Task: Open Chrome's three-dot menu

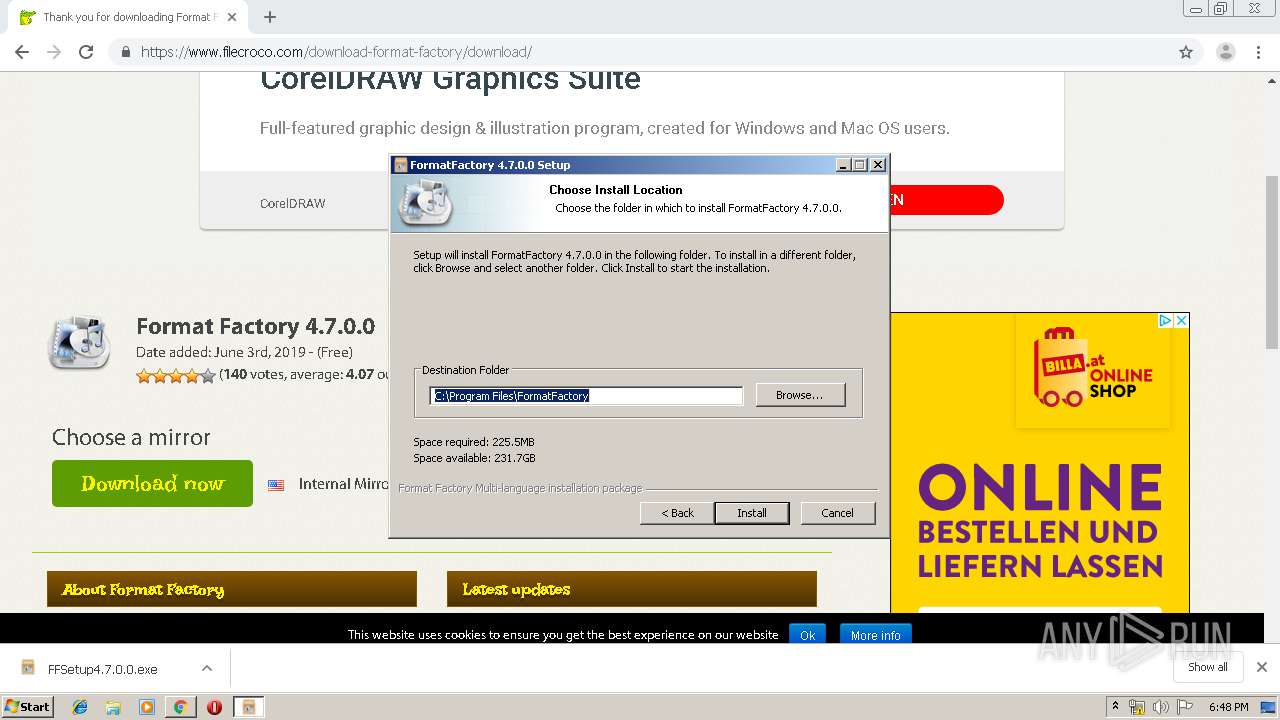Action: (1258, 52)
